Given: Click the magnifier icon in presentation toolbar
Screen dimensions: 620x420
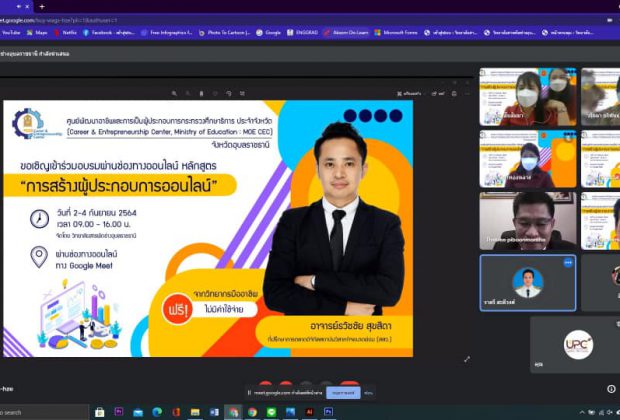Looking at the screenshot, I should coord(174,93).
